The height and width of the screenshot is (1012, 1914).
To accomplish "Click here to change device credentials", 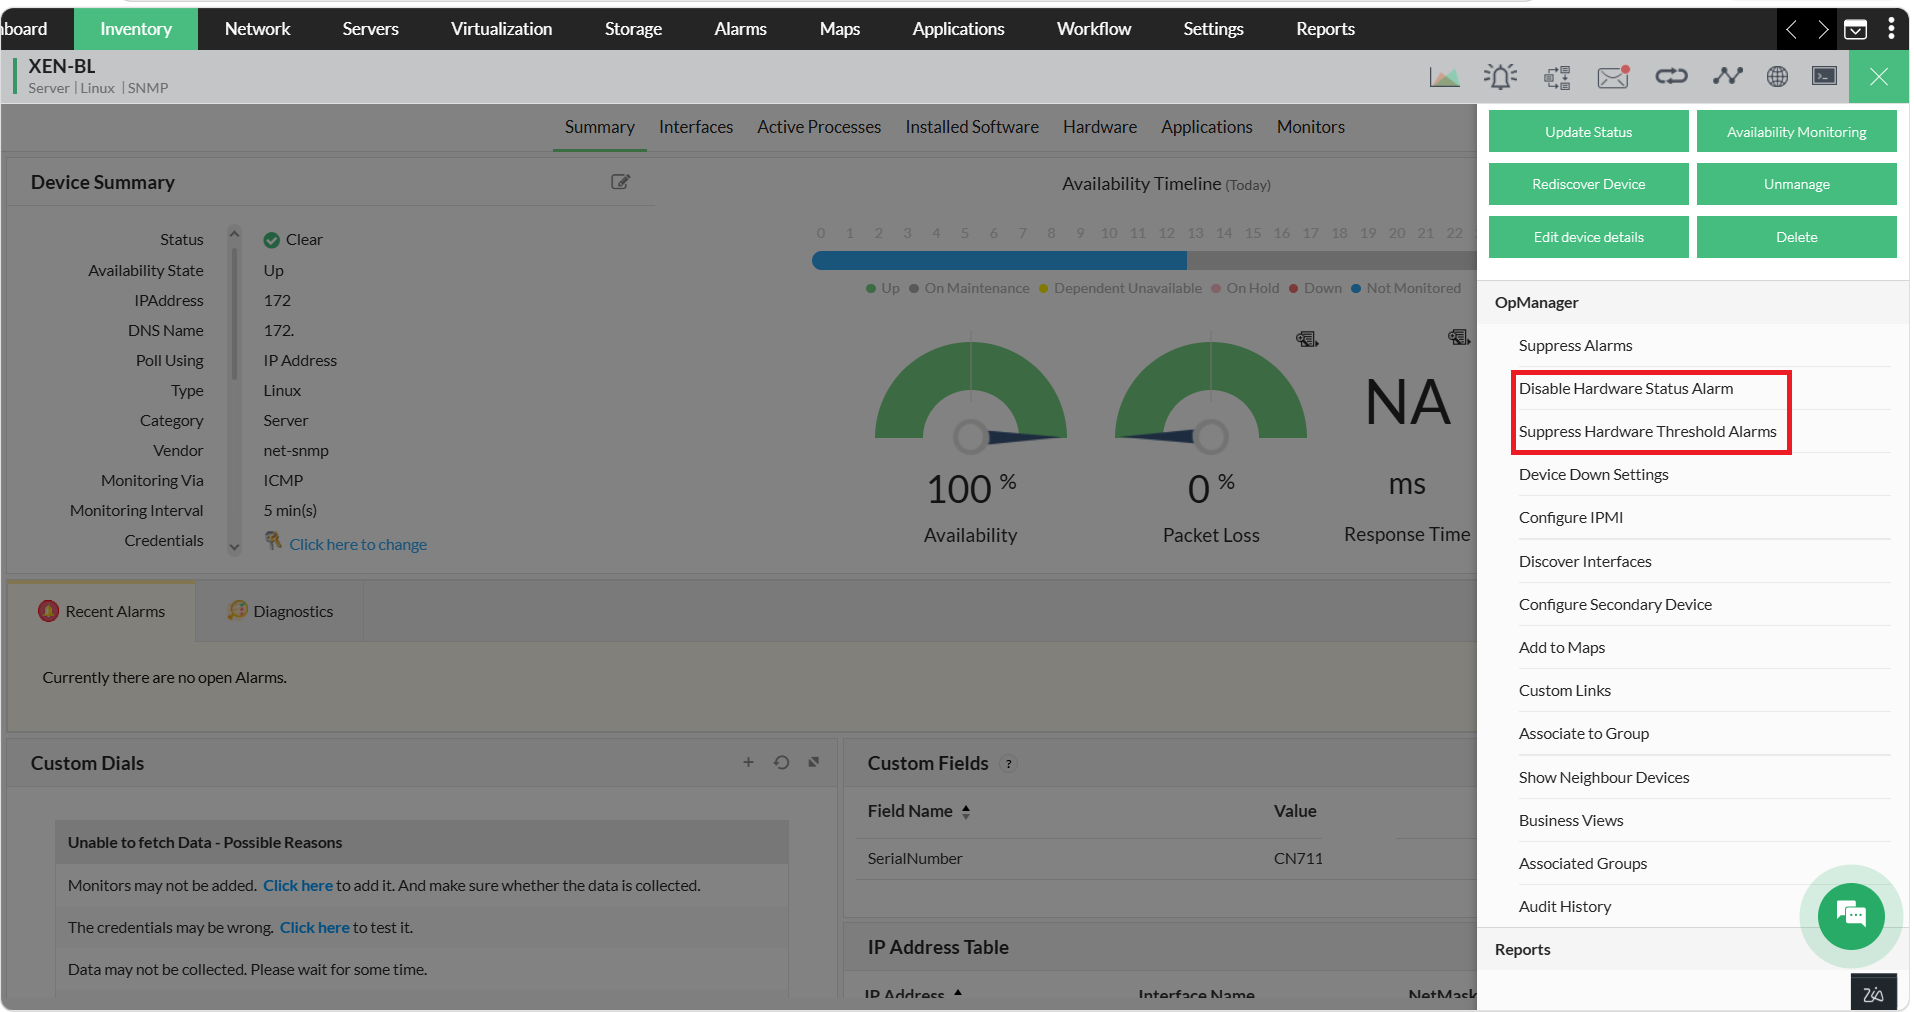I will (x=358, y=543).
